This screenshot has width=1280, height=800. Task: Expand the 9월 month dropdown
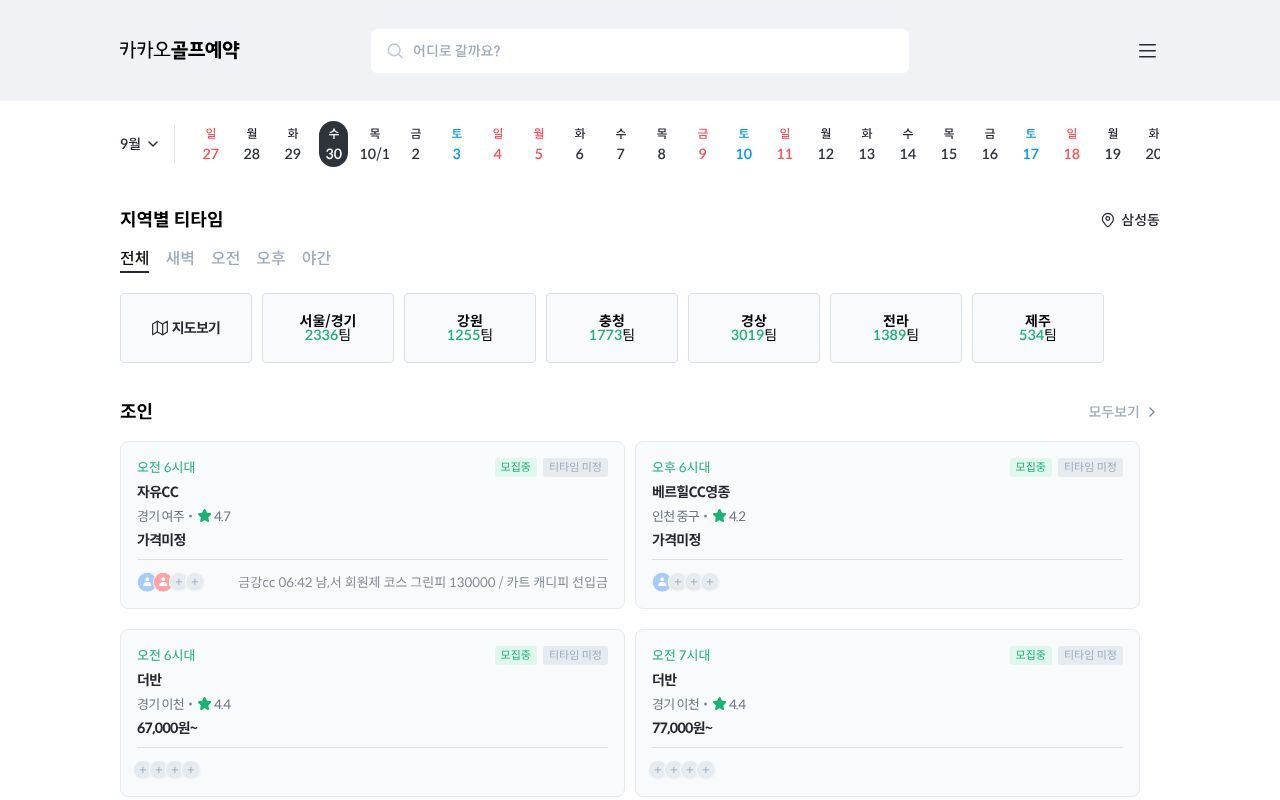(139, 144)
